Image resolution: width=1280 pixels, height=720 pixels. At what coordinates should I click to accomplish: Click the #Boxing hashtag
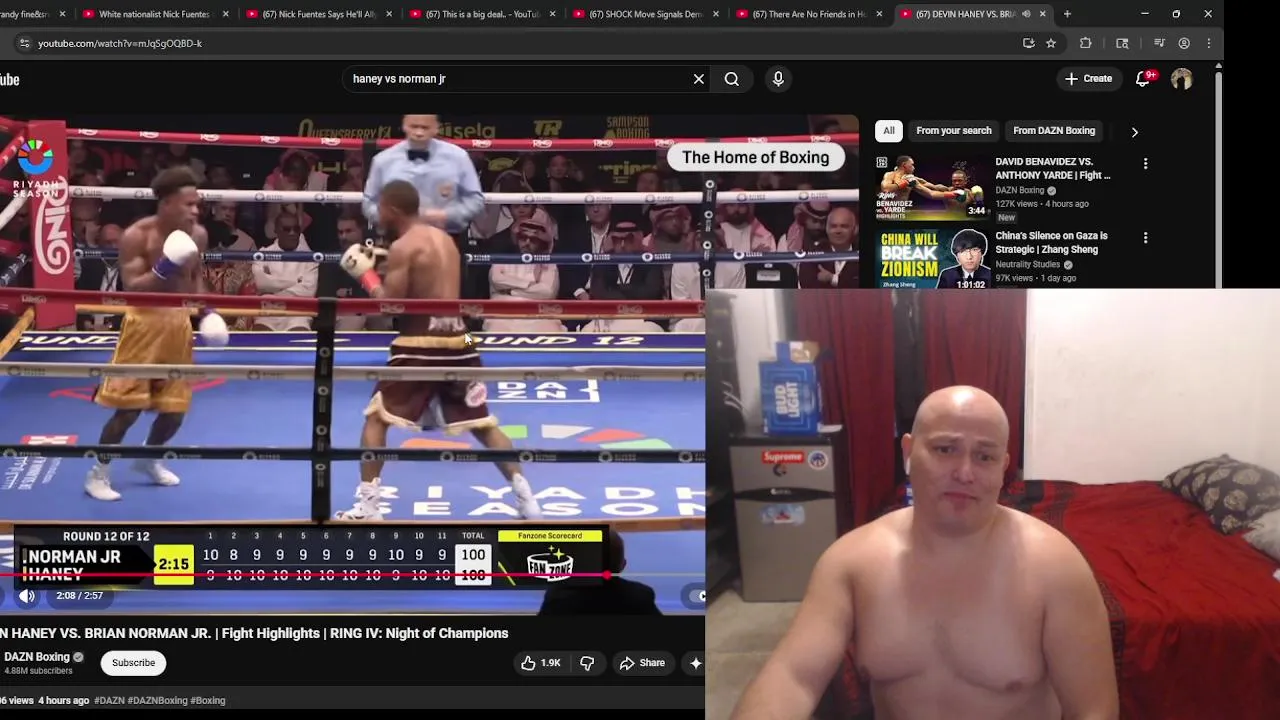(208, 701)
